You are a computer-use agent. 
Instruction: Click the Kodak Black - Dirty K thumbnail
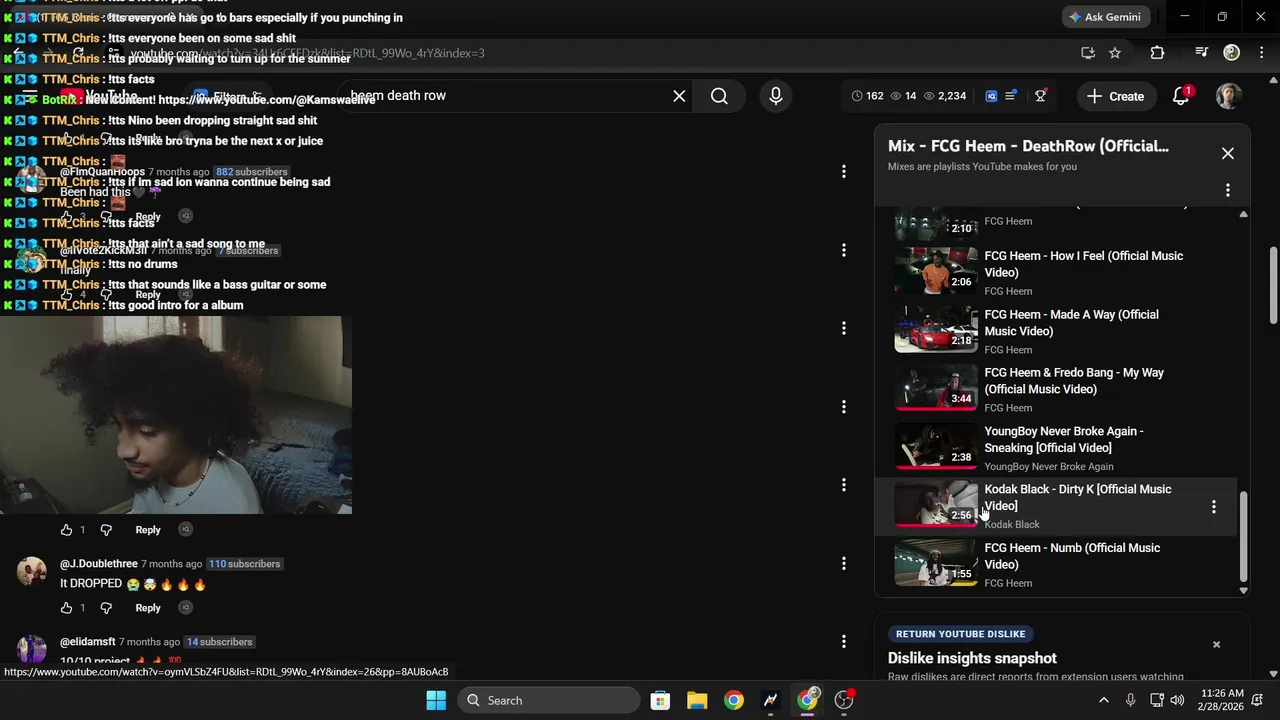click(x=936, y=504)
